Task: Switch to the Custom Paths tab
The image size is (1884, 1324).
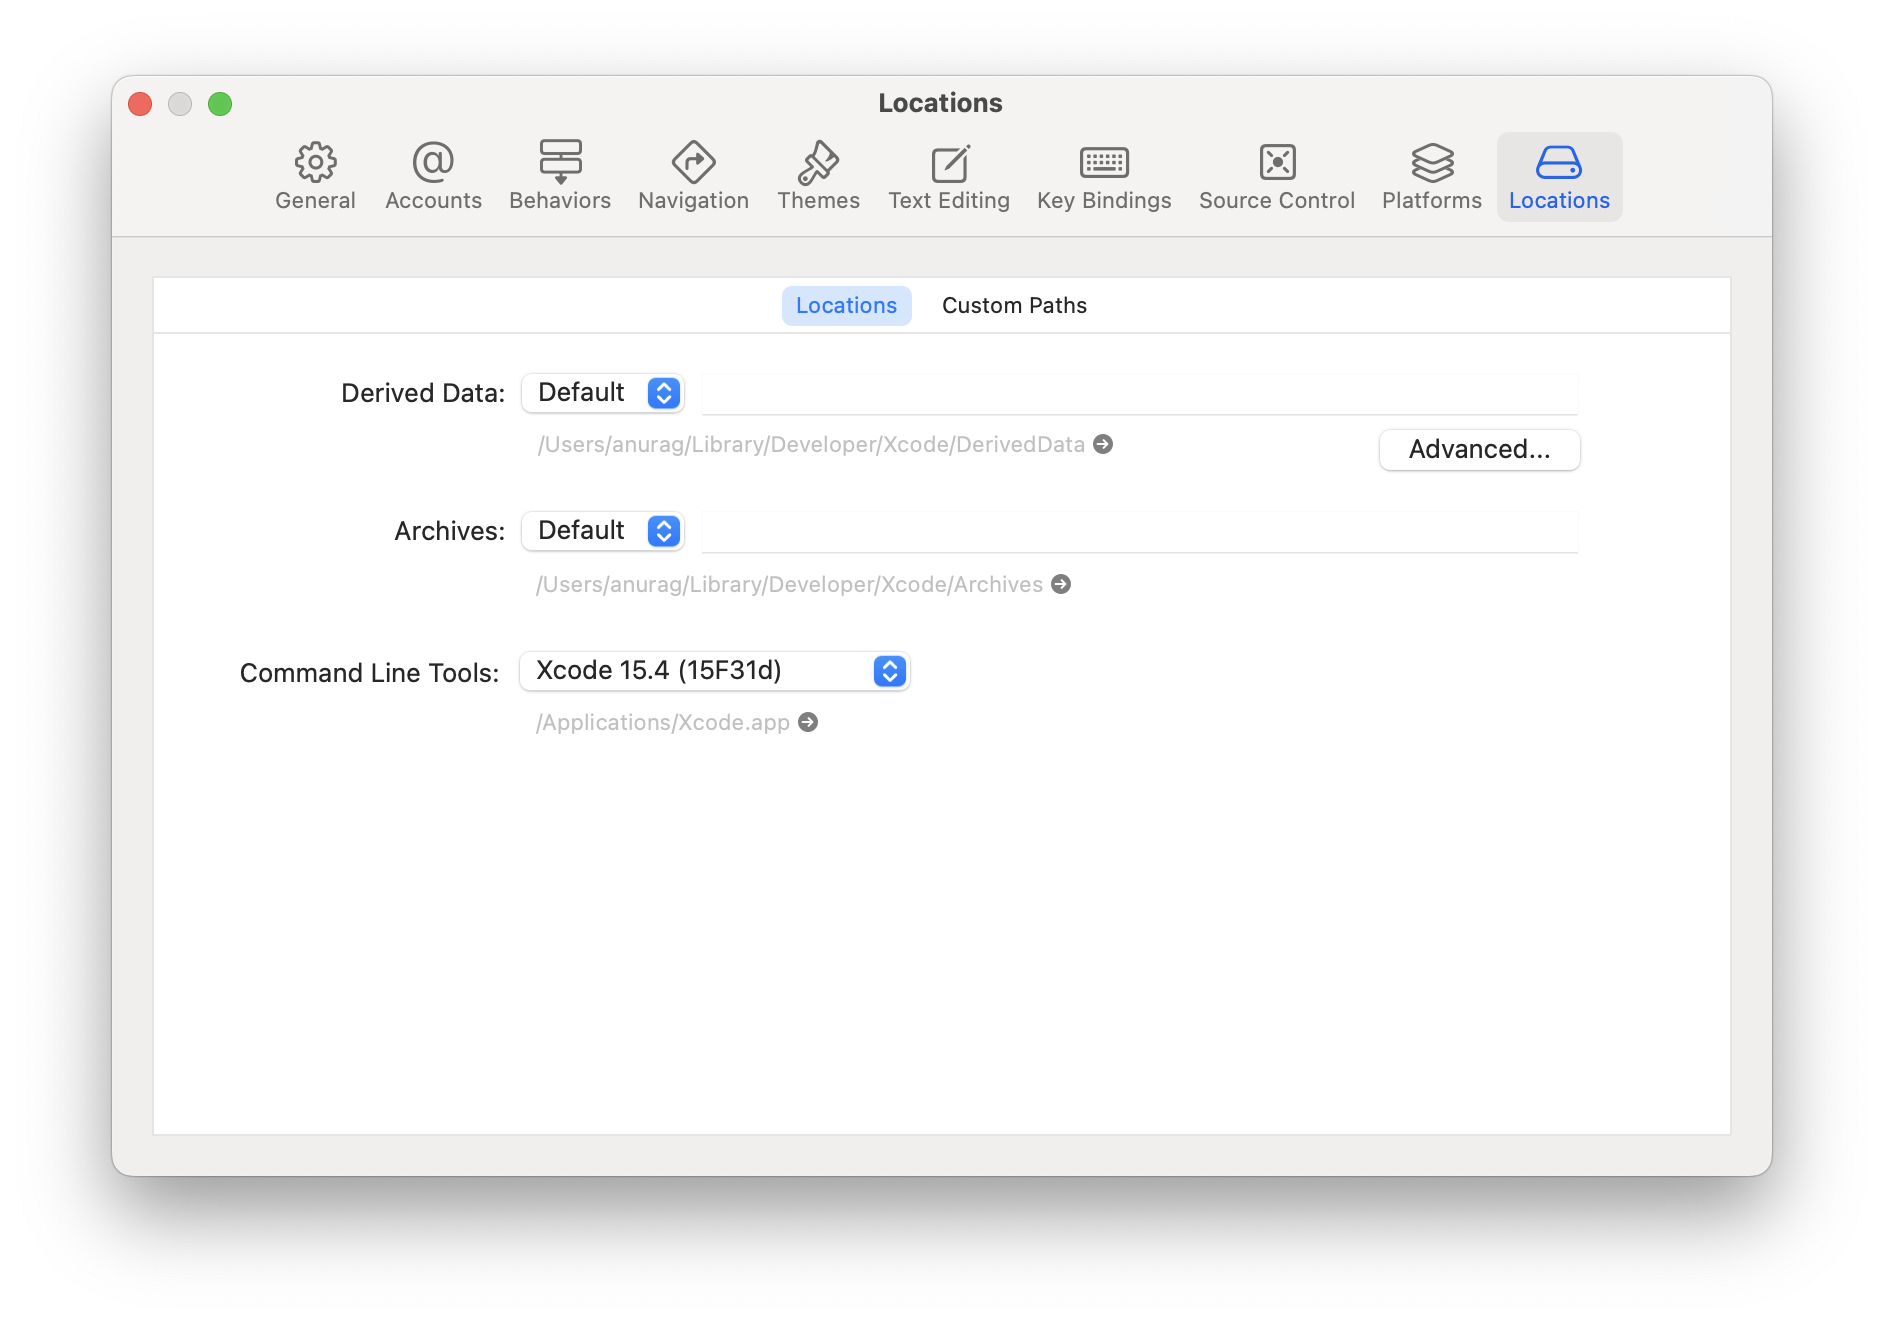Action: coord(1013,305)
